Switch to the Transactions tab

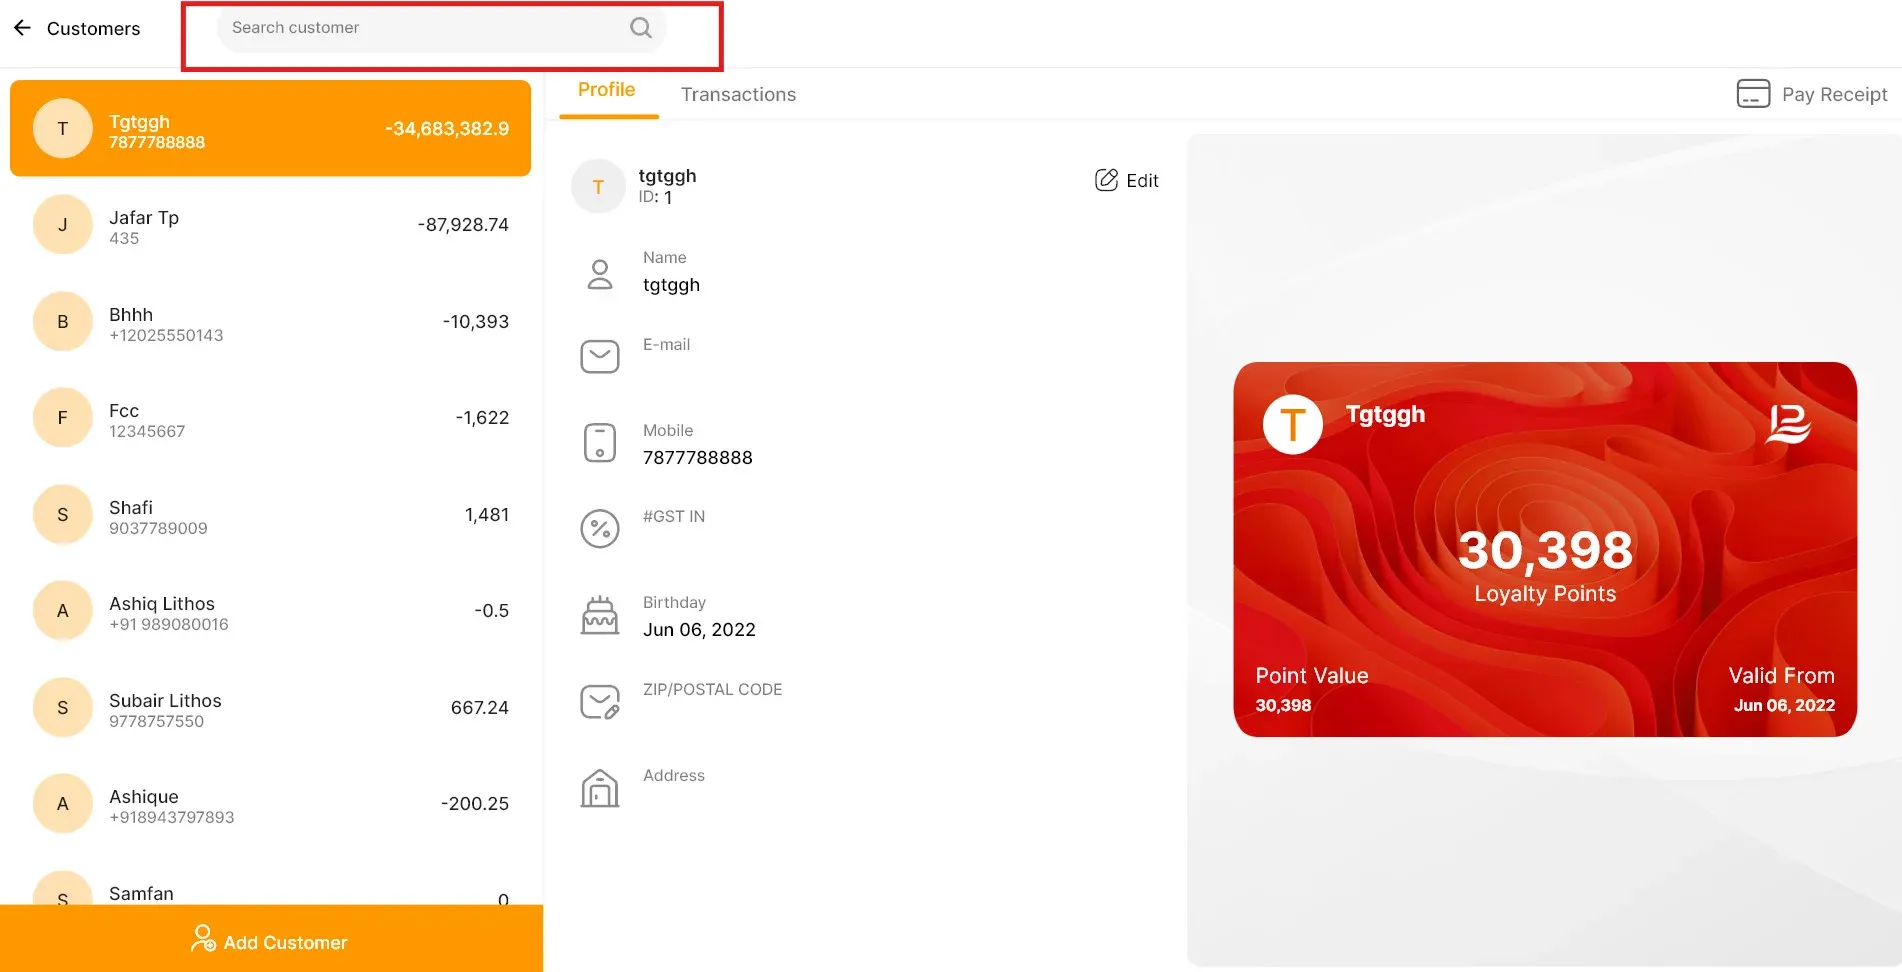coord(738,94)
